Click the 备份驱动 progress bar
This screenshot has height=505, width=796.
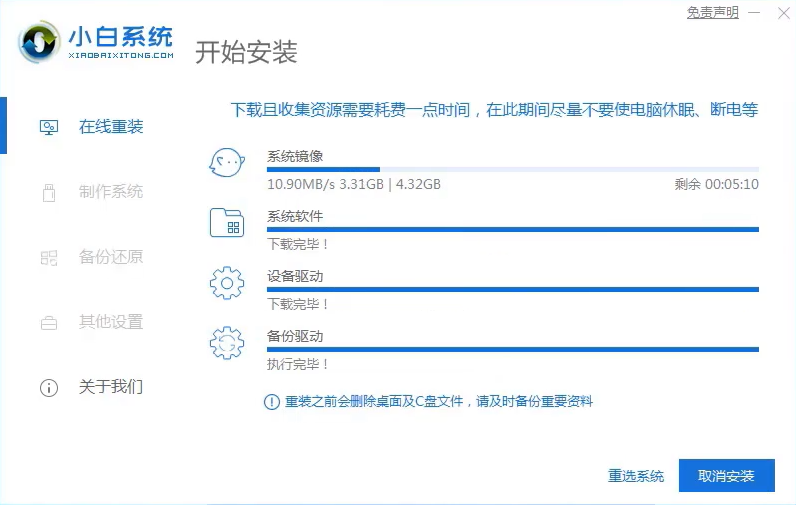512,350
